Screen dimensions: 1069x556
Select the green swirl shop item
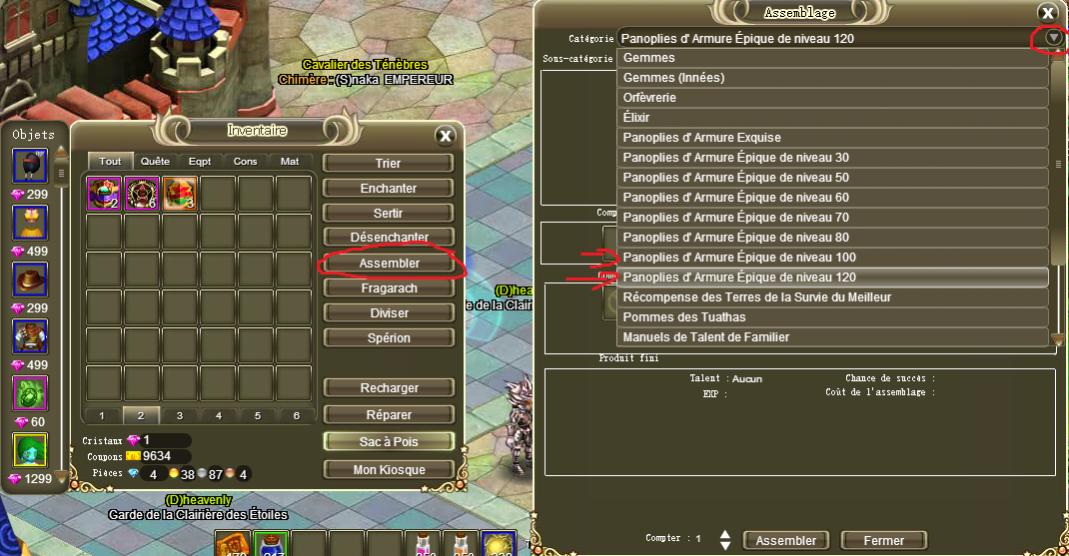click(x=30, y=393)
